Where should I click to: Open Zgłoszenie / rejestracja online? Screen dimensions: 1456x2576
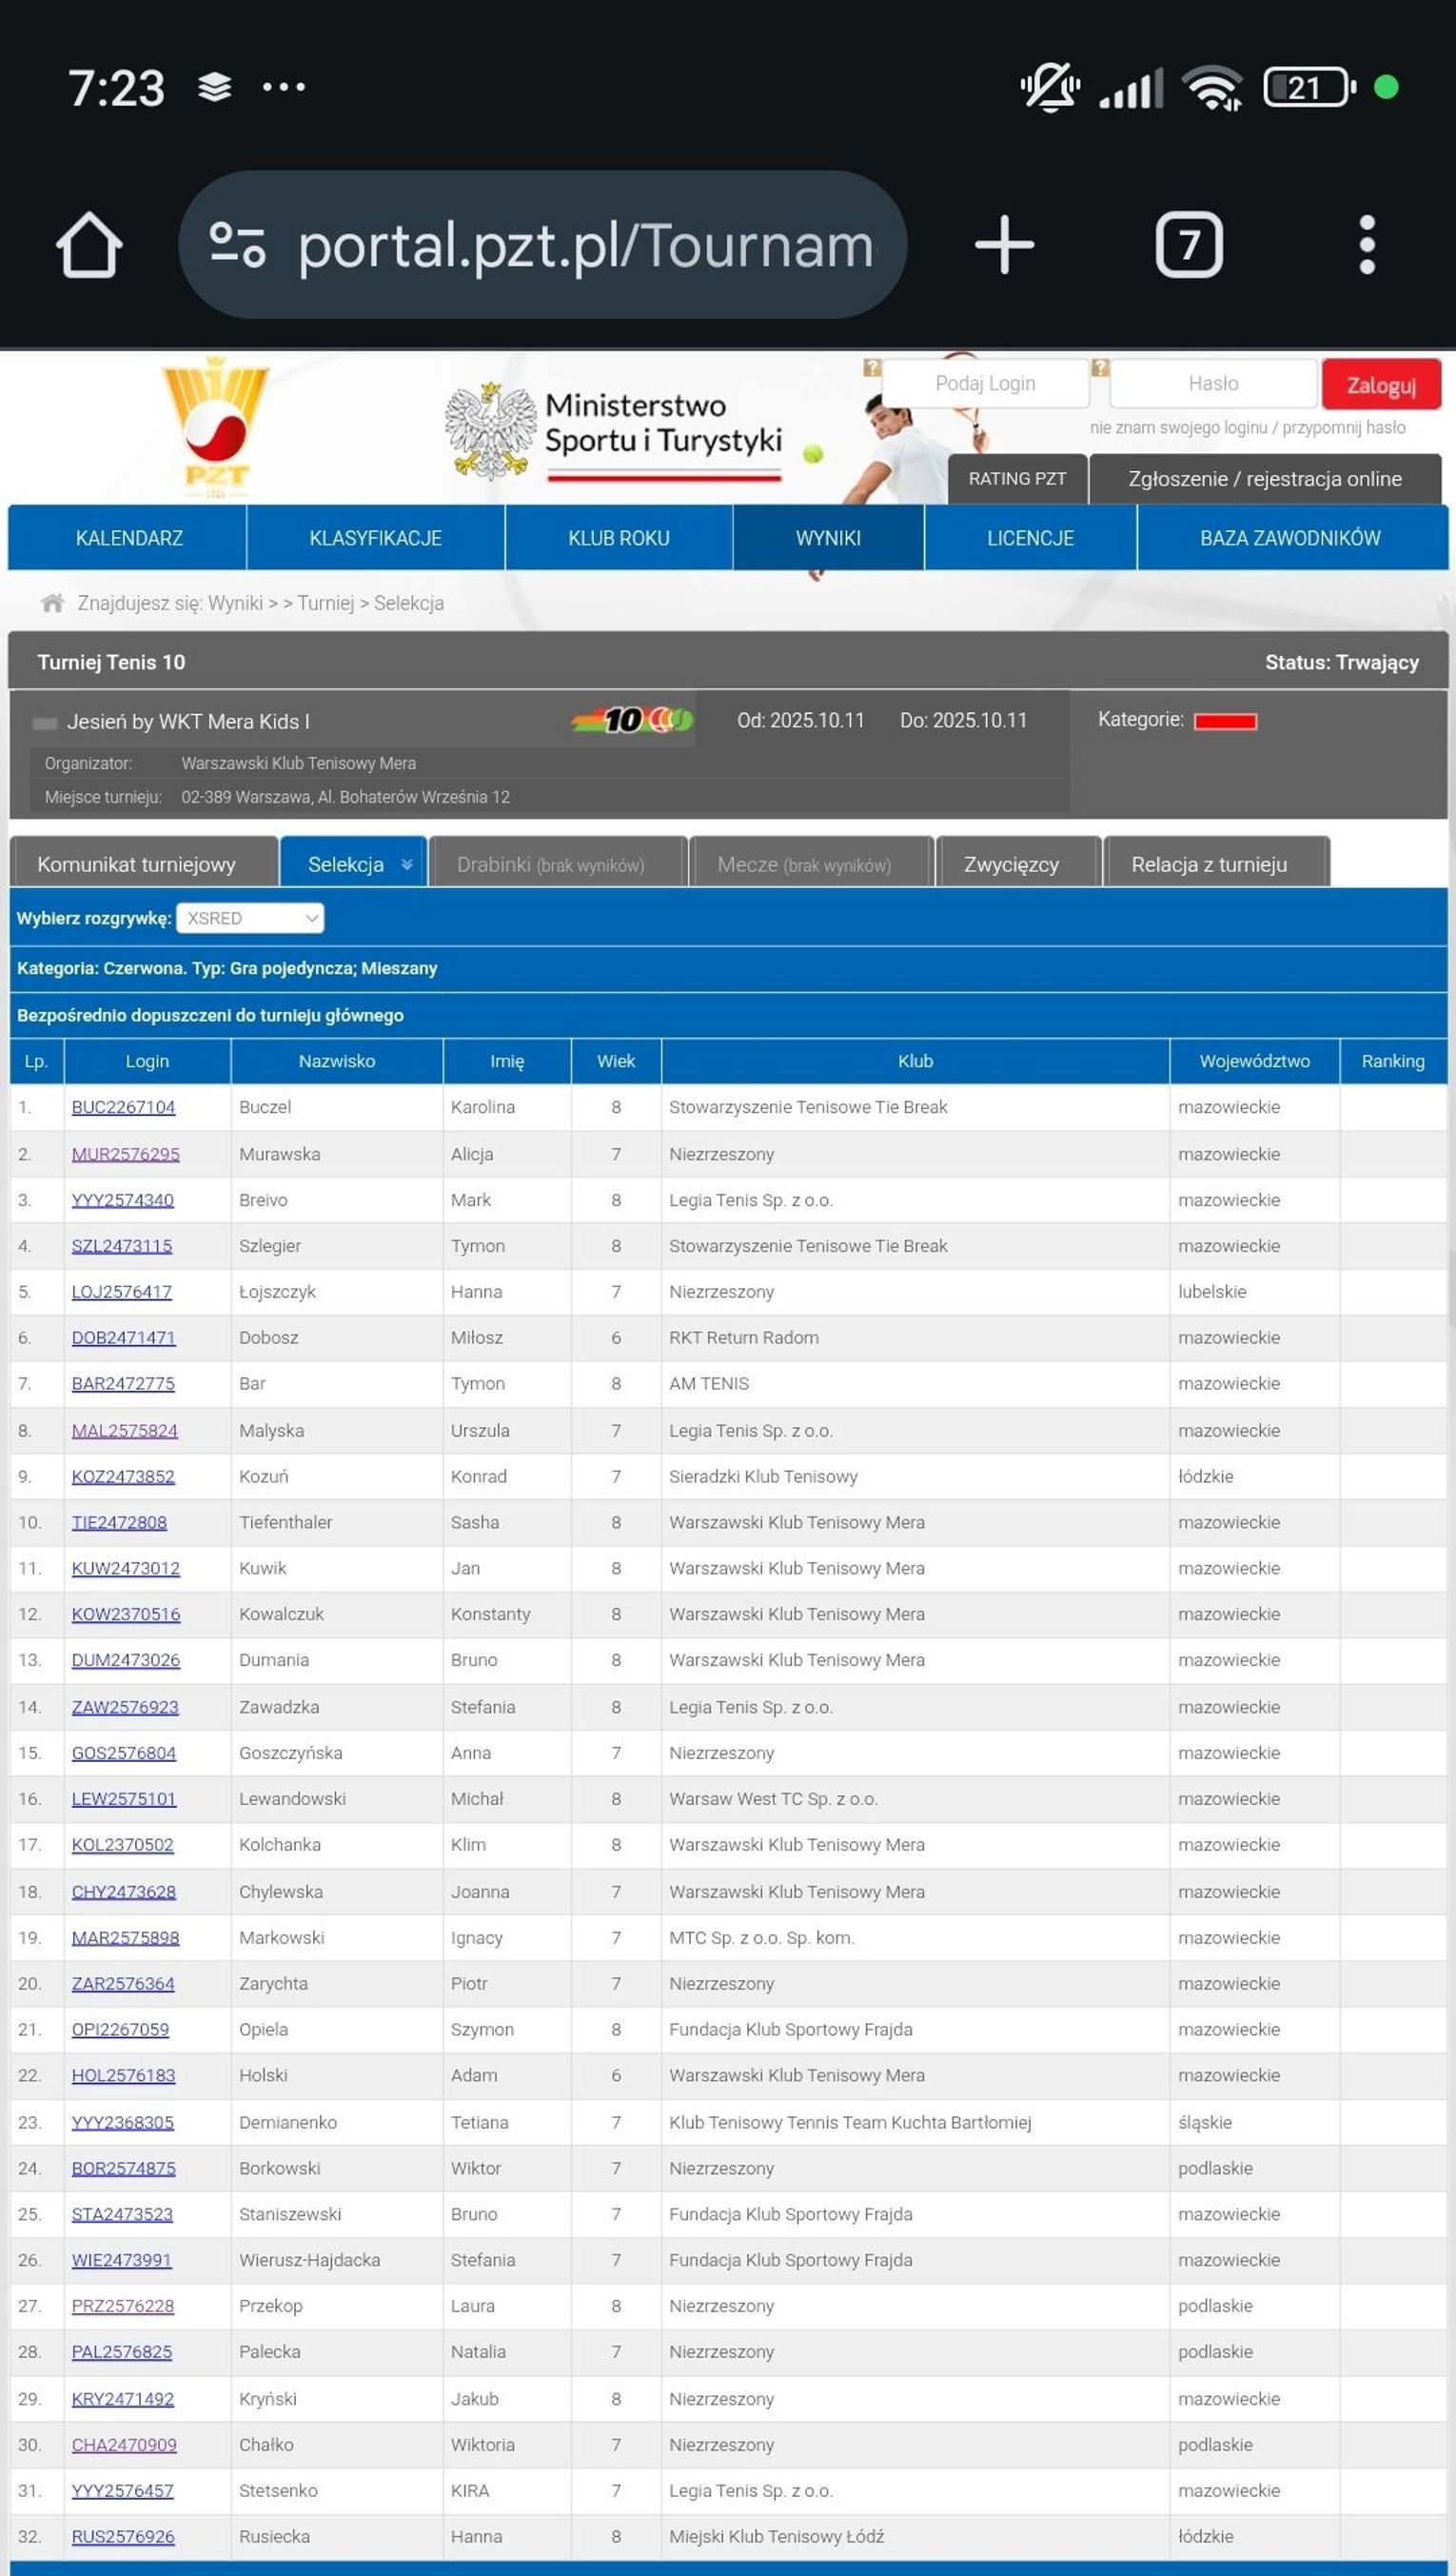pyautogui.click(x=1264, y=479)
